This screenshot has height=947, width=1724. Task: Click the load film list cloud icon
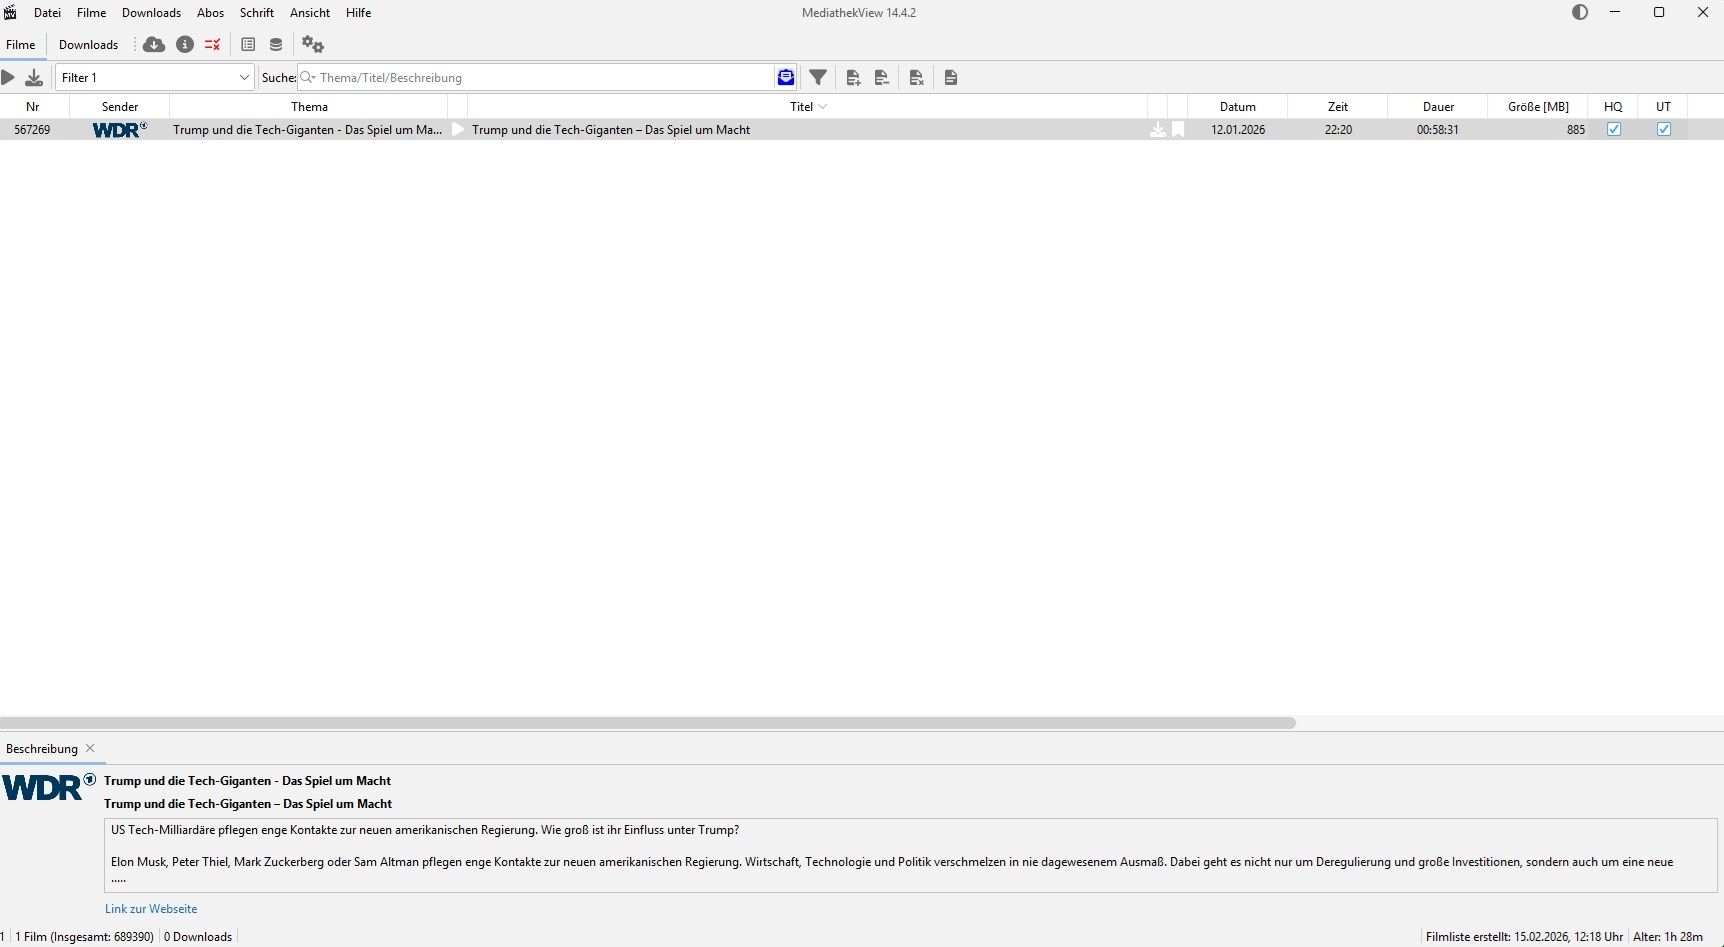(154, 44)
